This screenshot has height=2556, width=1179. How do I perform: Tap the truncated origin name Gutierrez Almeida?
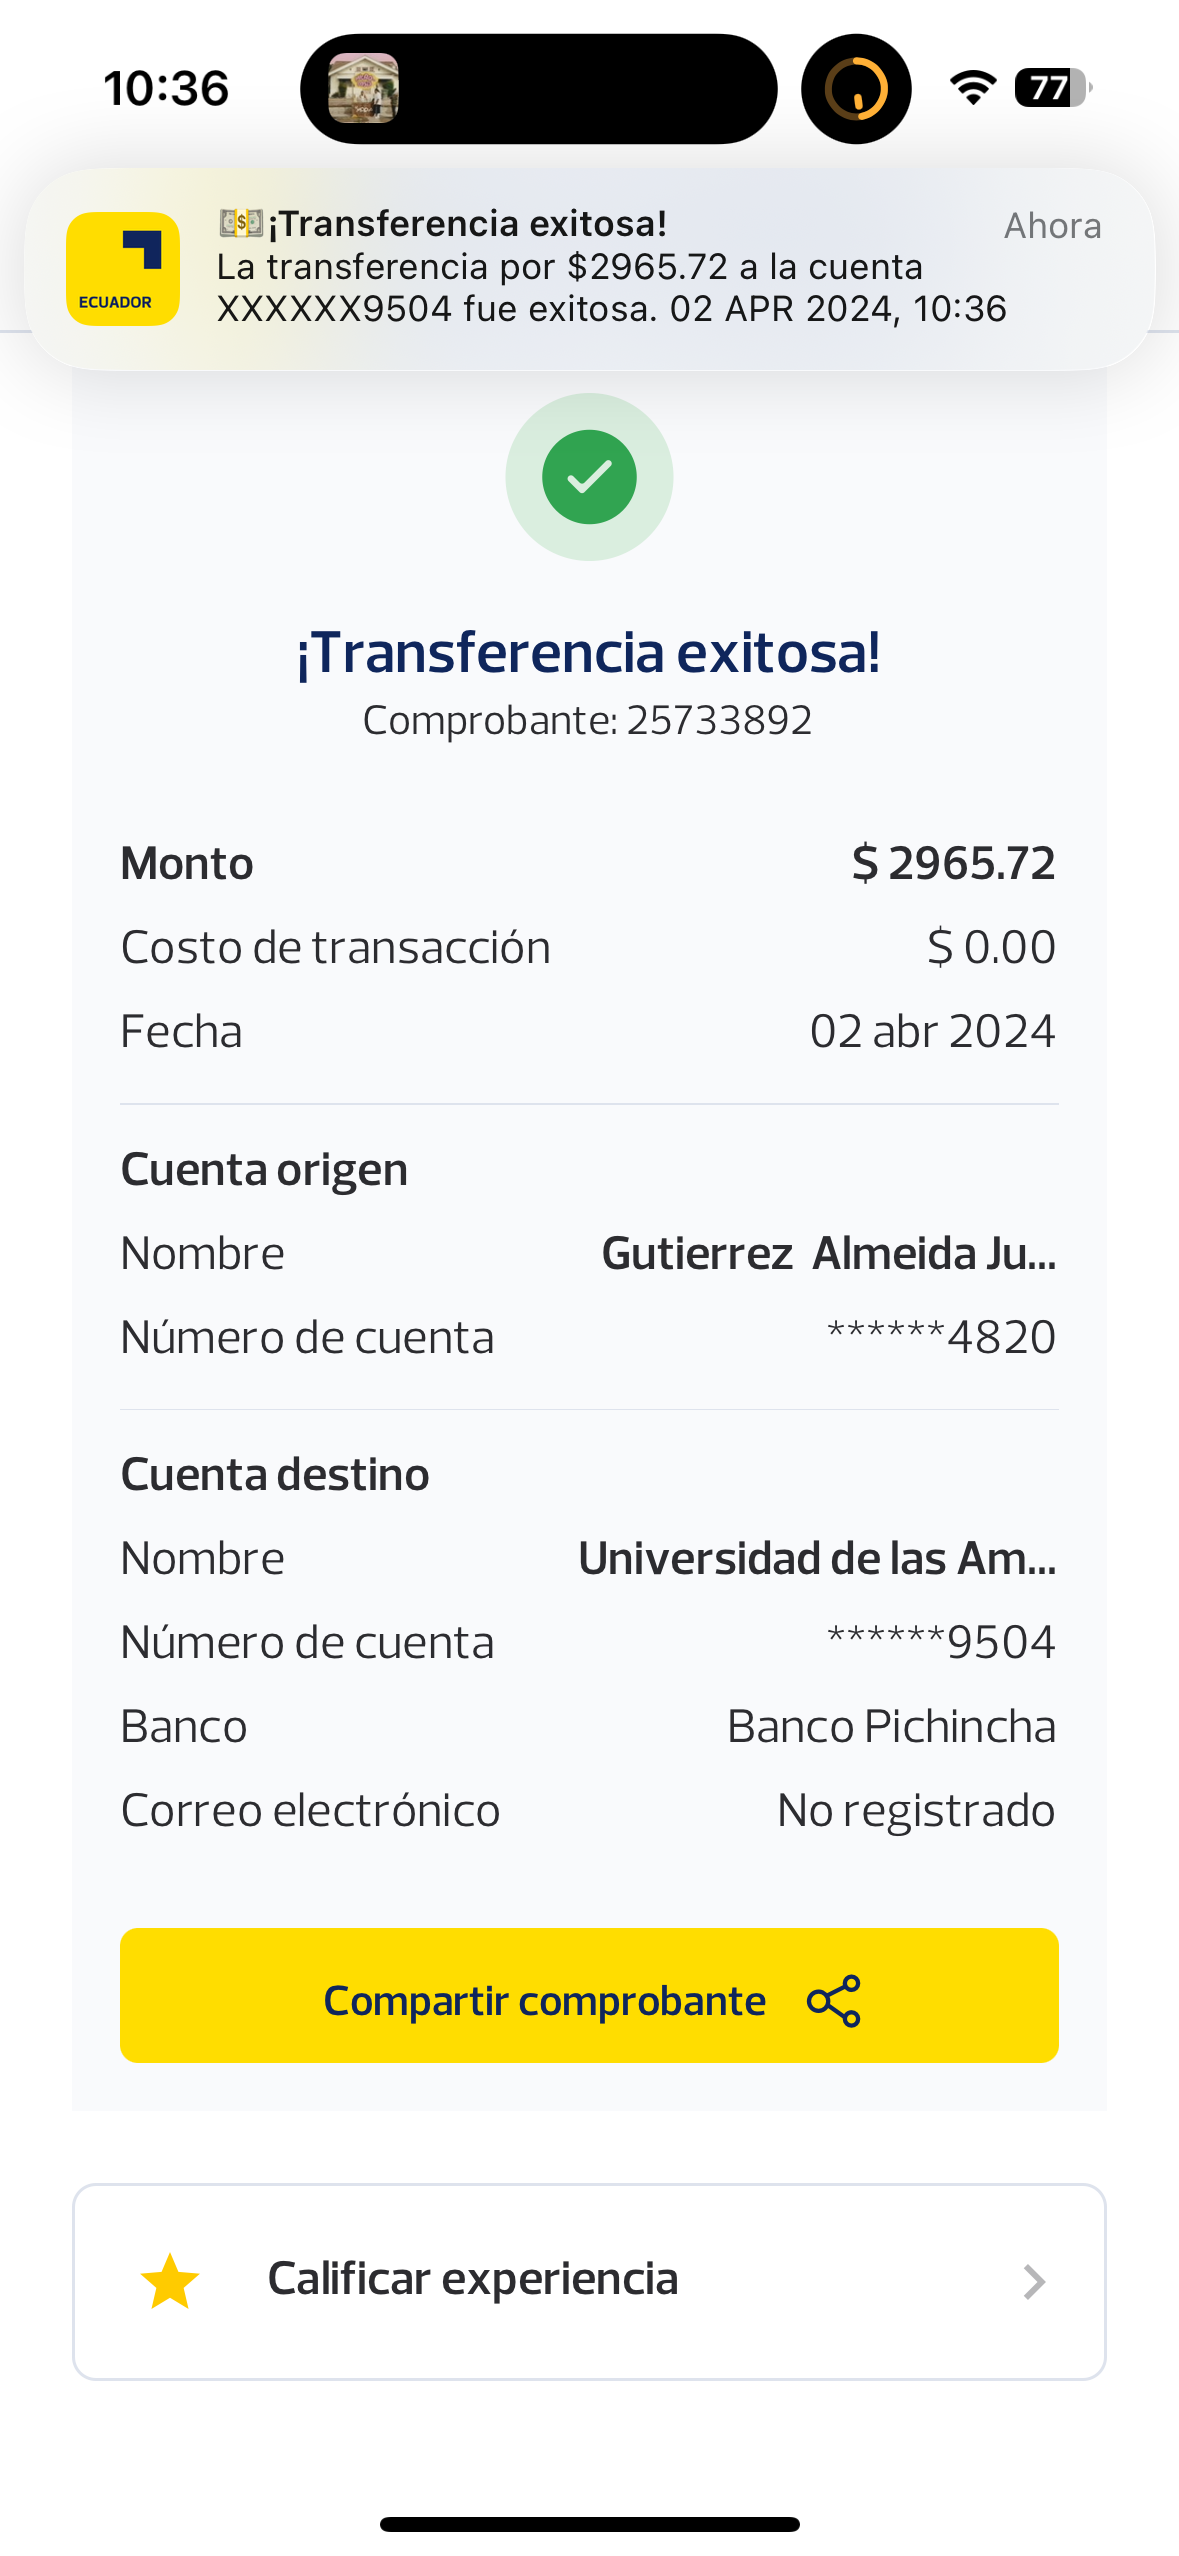828,1253
